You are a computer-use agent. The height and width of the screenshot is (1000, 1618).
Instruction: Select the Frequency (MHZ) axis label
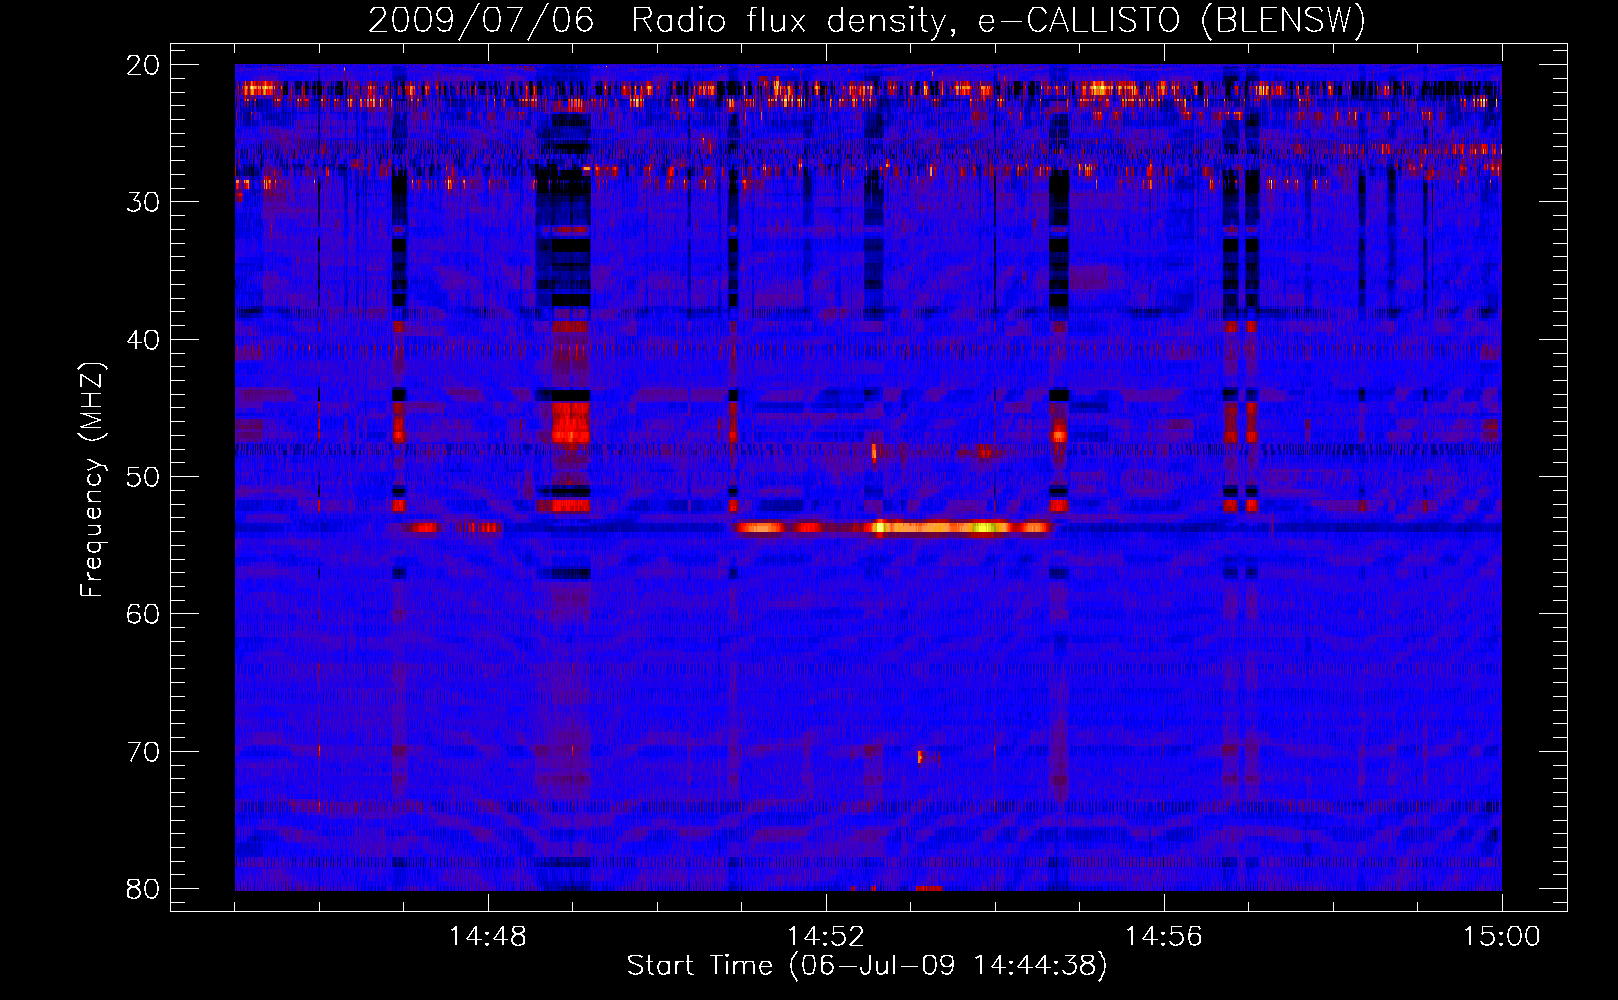click(x=92, y=480)
